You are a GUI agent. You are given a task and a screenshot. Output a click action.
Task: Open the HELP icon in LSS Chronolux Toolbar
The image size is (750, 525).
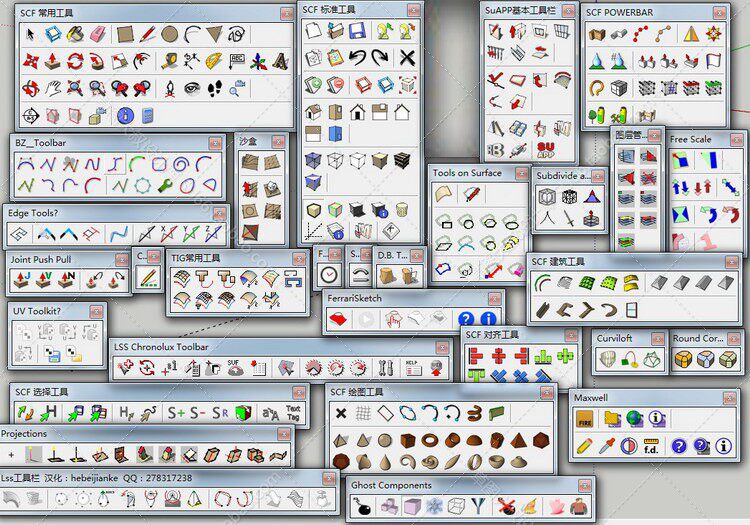click(413, 368)
